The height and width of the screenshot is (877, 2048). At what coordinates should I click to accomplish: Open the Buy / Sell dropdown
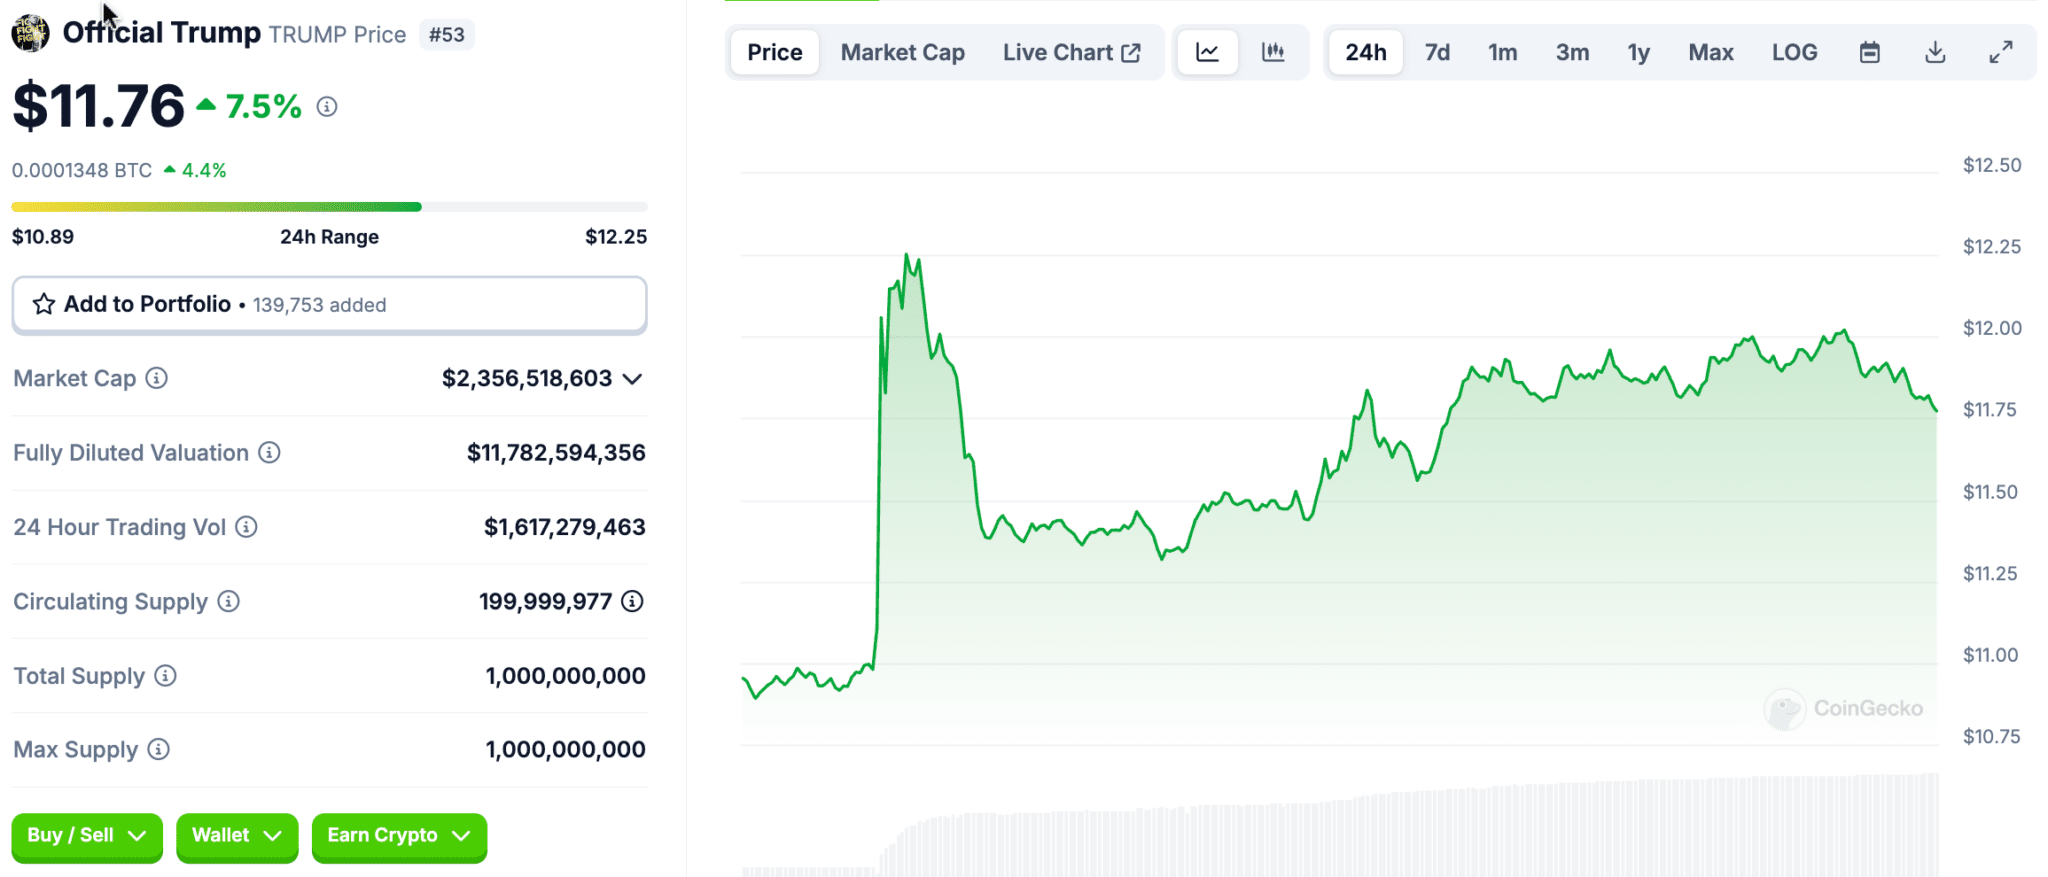tap(87, 836)
